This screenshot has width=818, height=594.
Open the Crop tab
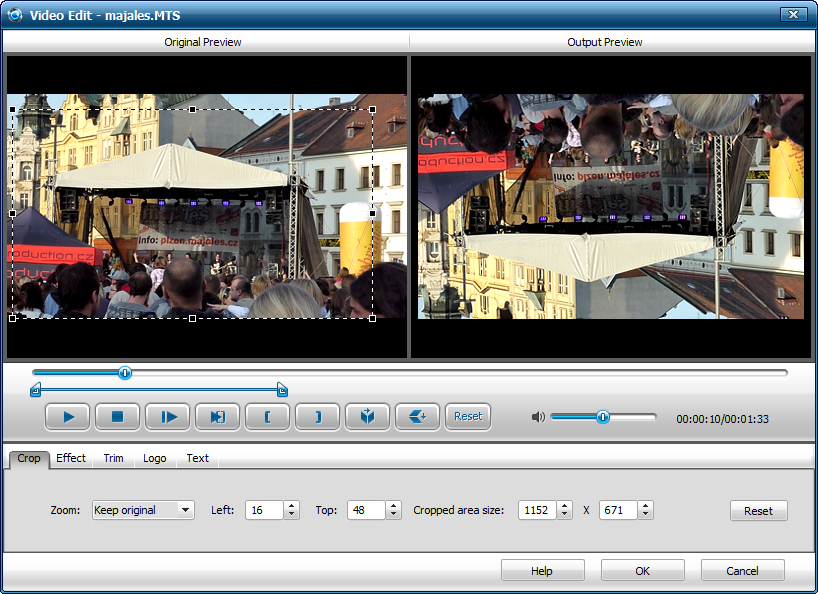point(29,458)
